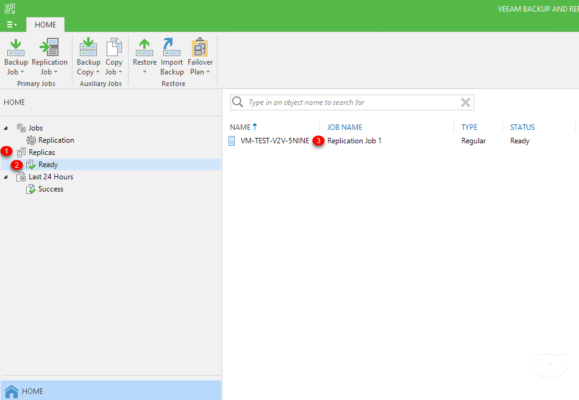The width and height of the screenshot is (579, 400).
Task: Click the Success status icon in tree
Action: (31, 189)
